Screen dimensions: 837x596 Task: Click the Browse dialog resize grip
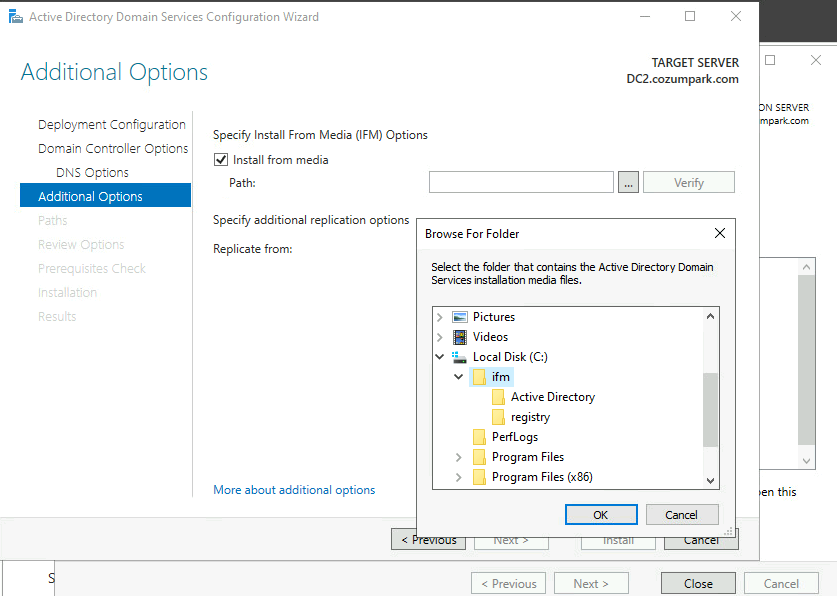click(729, 531)
